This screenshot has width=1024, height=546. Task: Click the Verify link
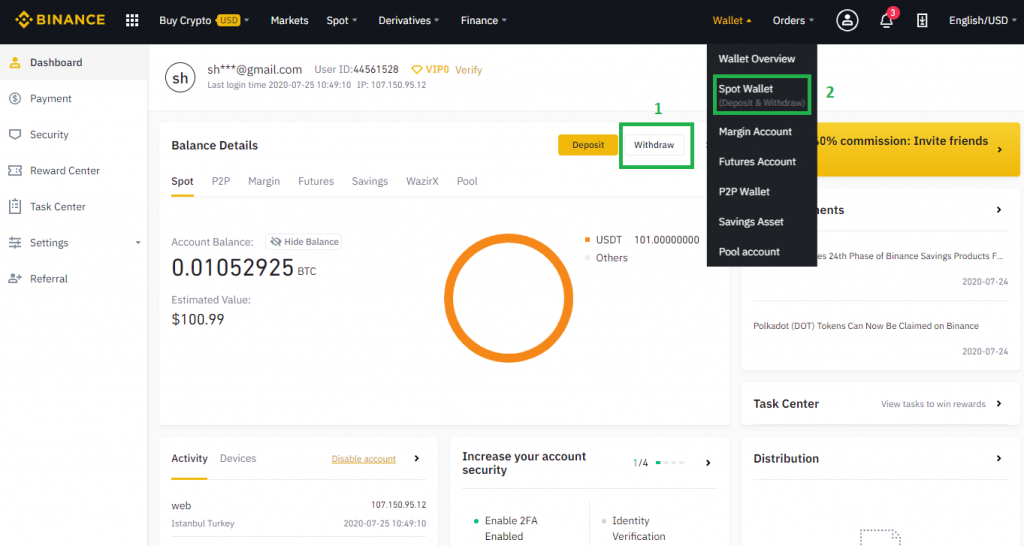(x=468, y=70)
